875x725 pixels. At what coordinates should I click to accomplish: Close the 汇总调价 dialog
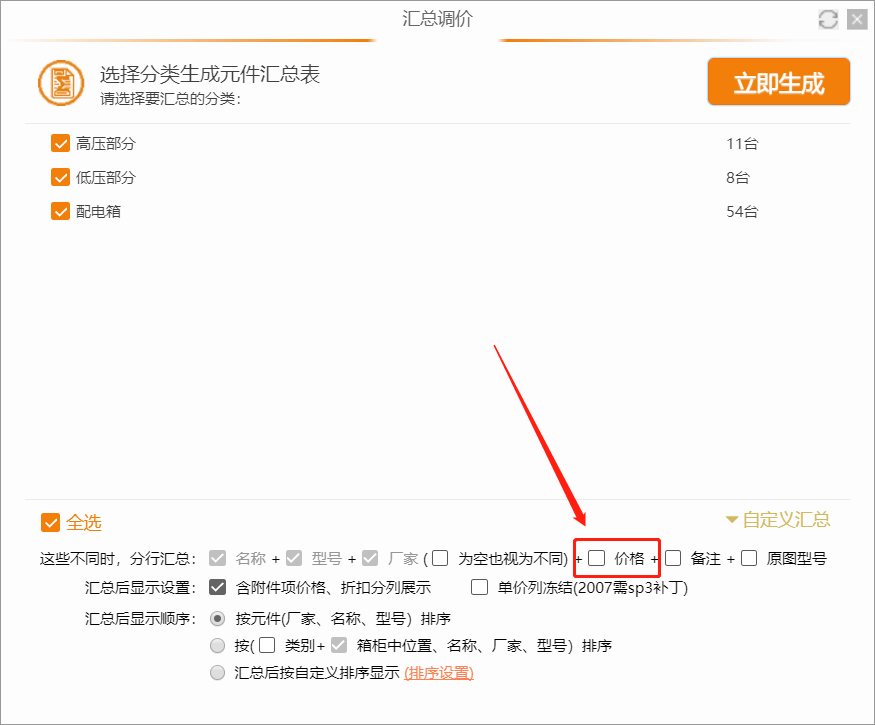click(x=857, y=20)
